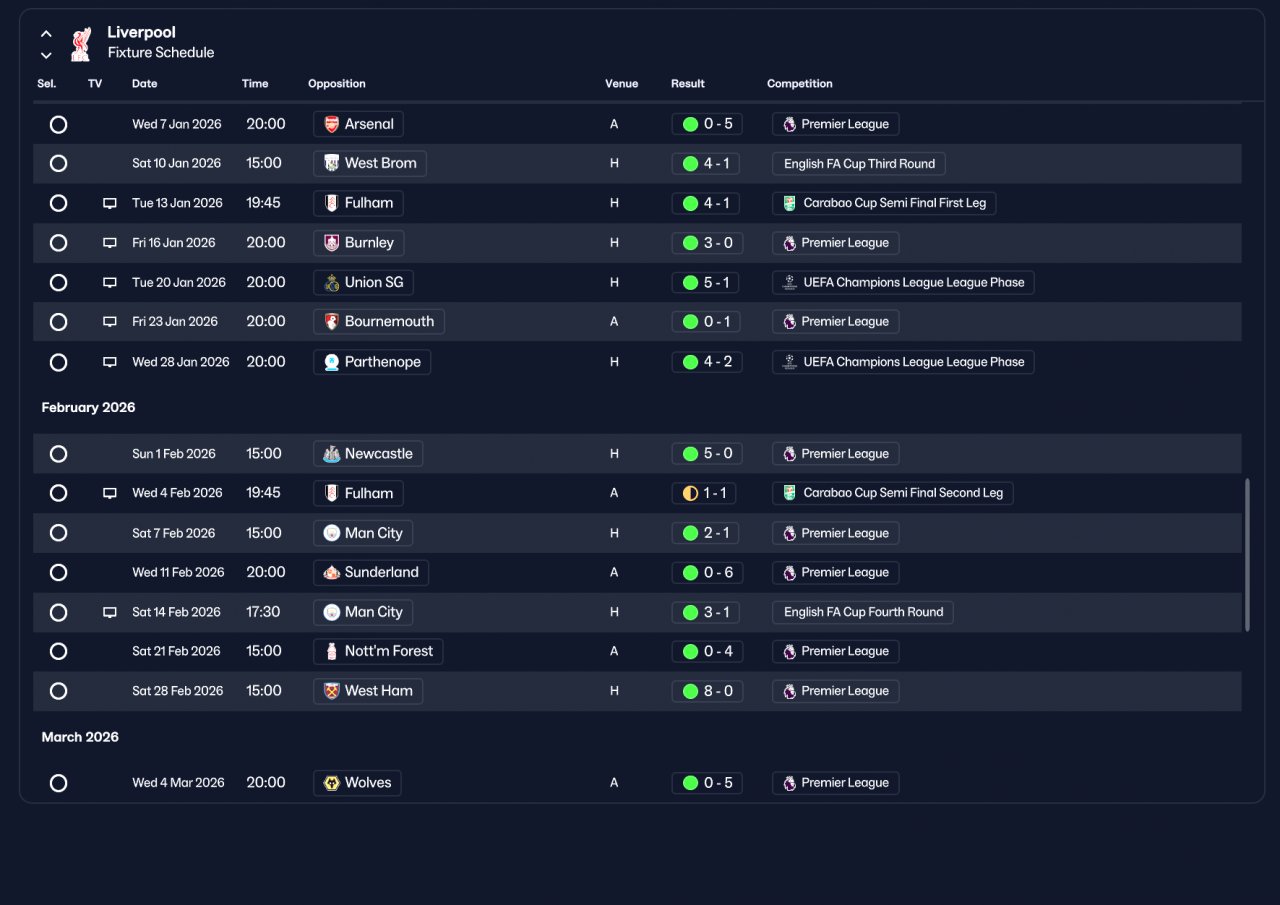
Task: Select the radio for Parthenope fixture
Action: click(x=58, y=362)
